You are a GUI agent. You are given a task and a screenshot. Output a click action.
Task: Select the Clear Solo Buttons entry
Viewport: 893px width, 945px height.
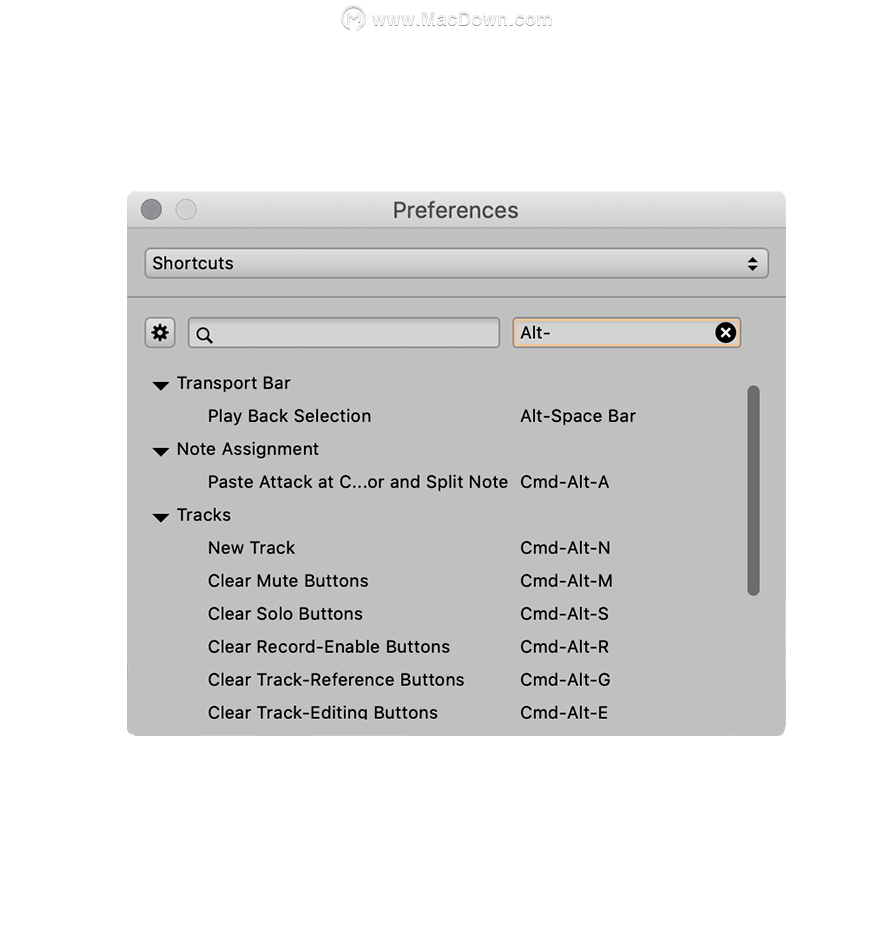pos(283,613)
